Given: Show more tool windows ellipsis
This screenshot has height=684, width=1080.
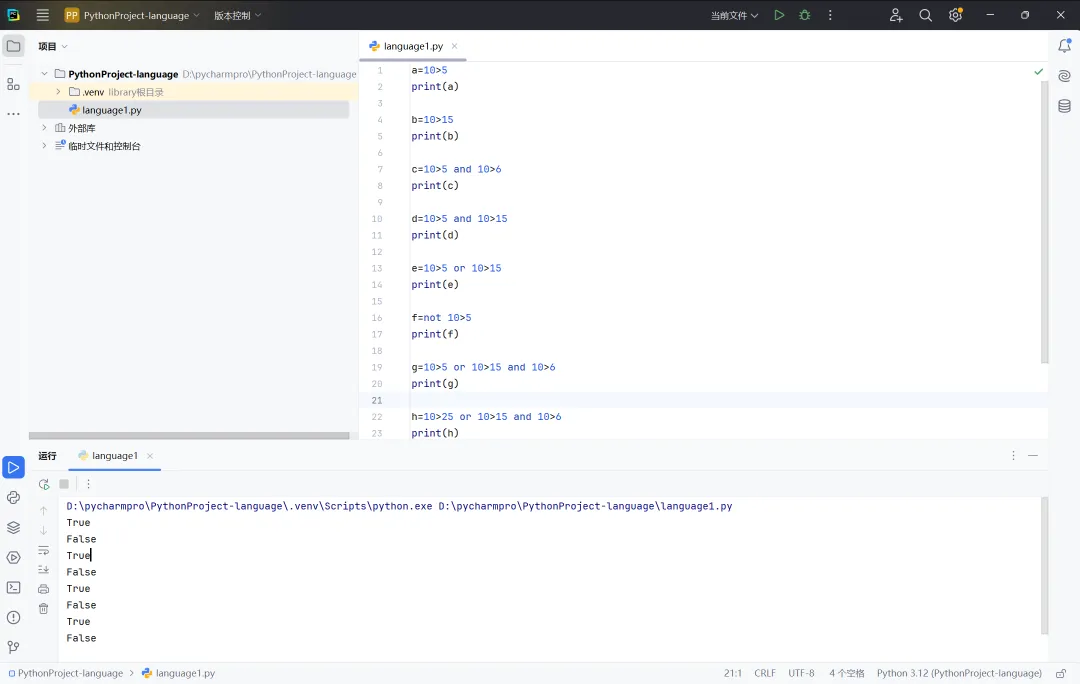Looking at the screenshot, I should point(13,114).
